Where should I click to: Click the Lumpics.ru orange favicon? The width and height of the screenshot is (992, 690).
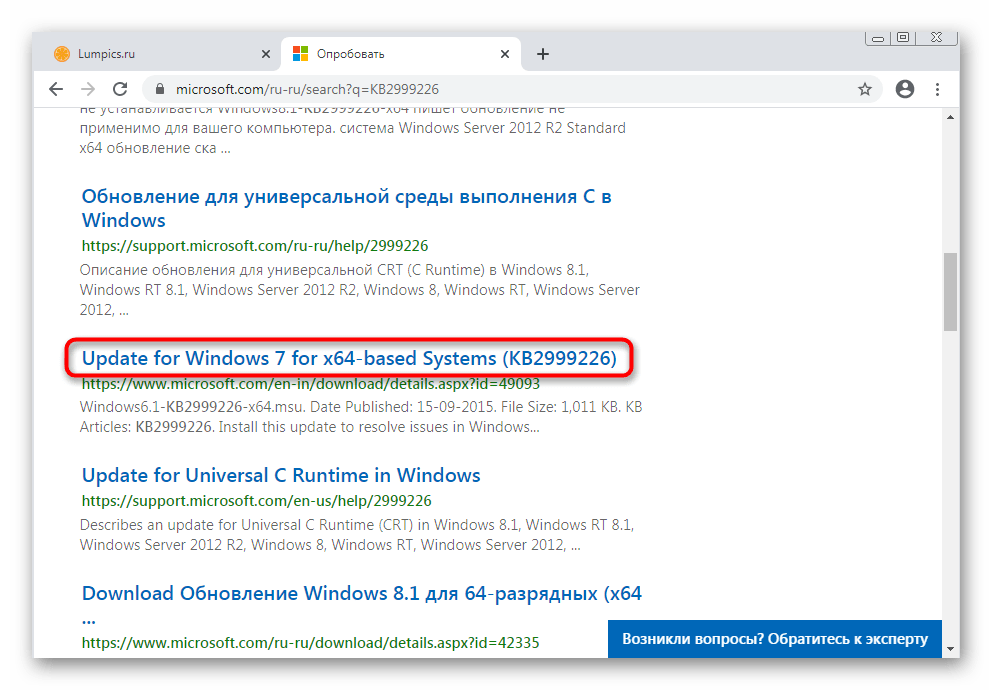pos(62,54)
